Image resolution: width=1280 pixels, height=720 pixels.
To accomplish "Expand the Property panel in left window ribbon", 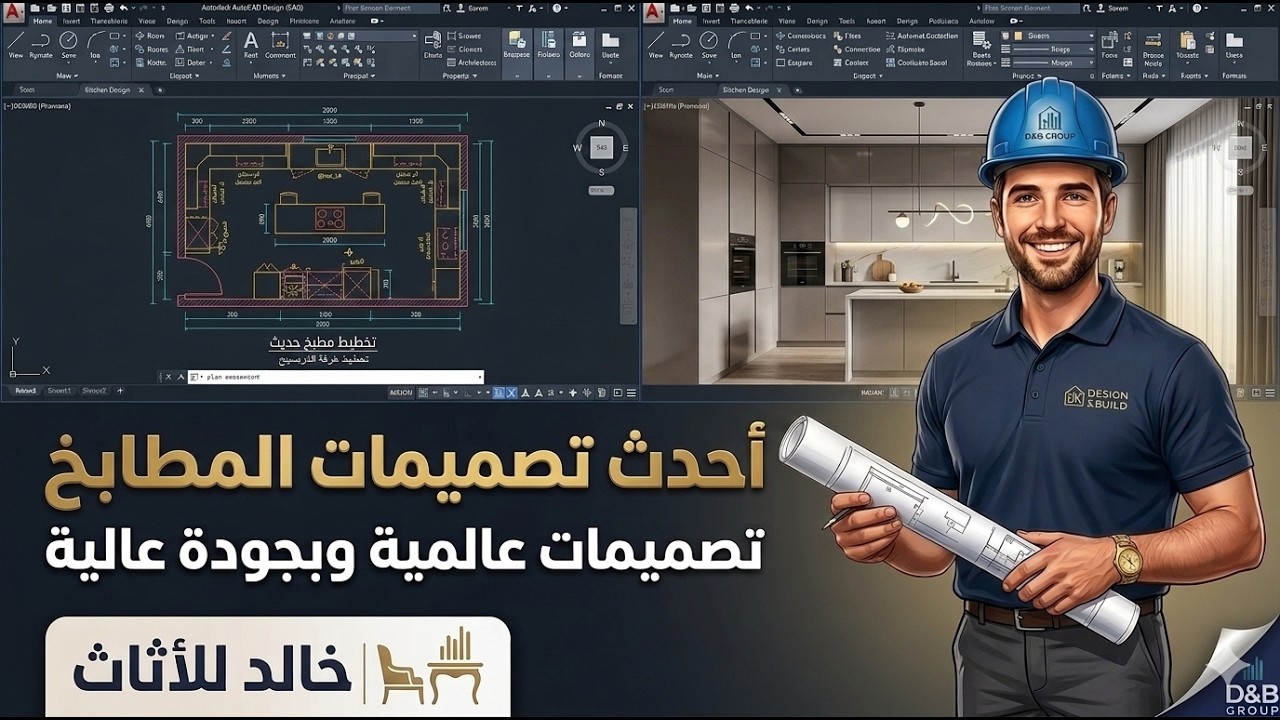I will coord(460,76).
